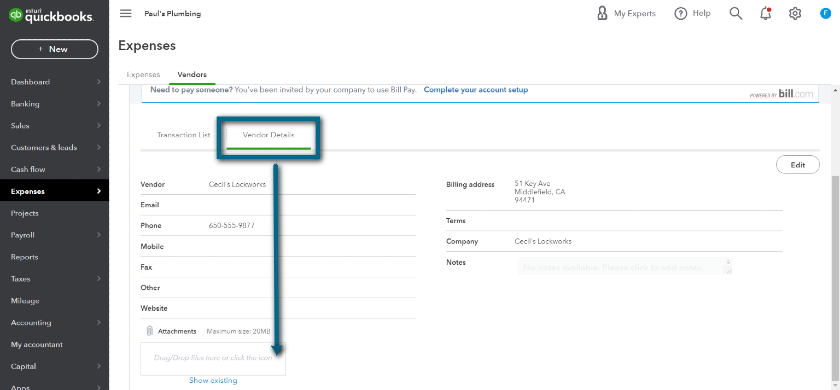Click the Edit button
The image size is (840, 390).
[x=798, y=165]
